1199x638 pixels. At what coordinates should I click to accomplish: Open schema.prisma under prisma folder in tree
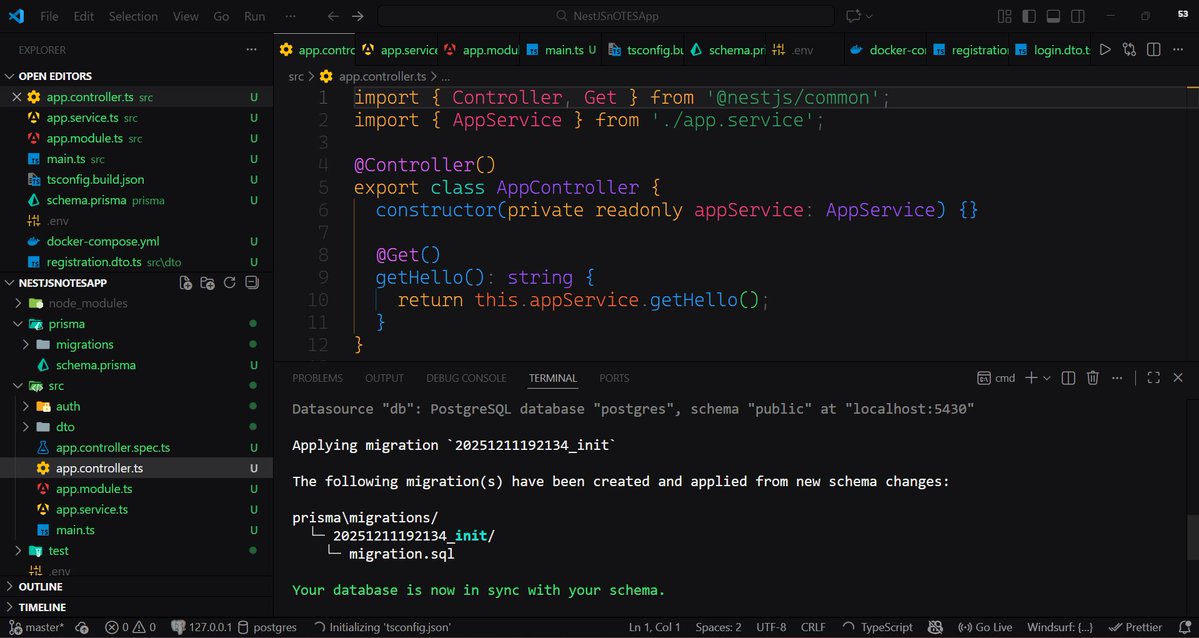click(x=96, y=366)
